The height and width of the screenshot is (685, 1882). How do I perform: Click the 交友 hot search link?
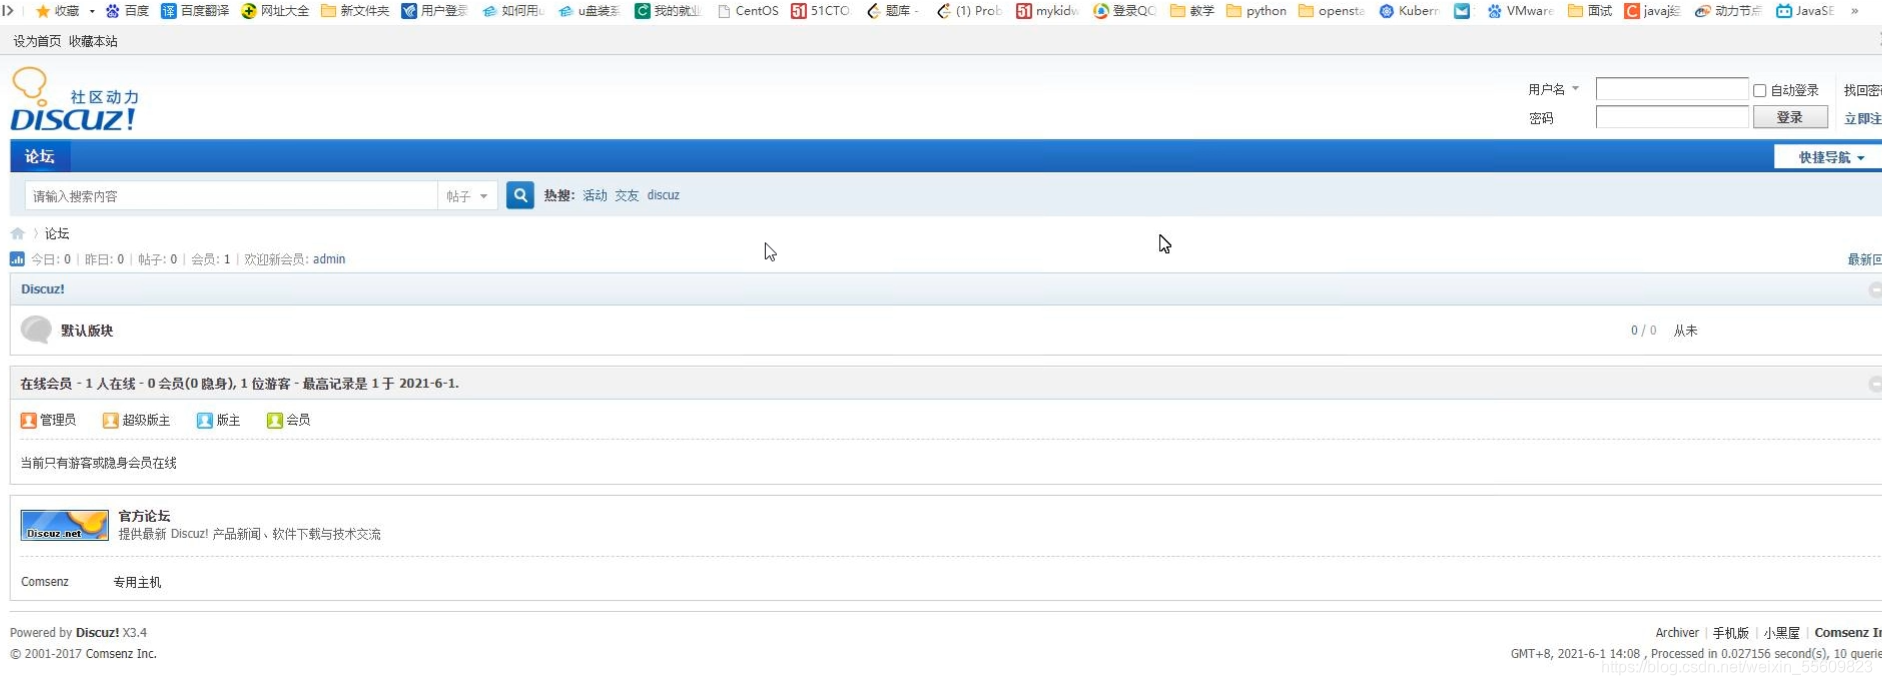point(627,195)
